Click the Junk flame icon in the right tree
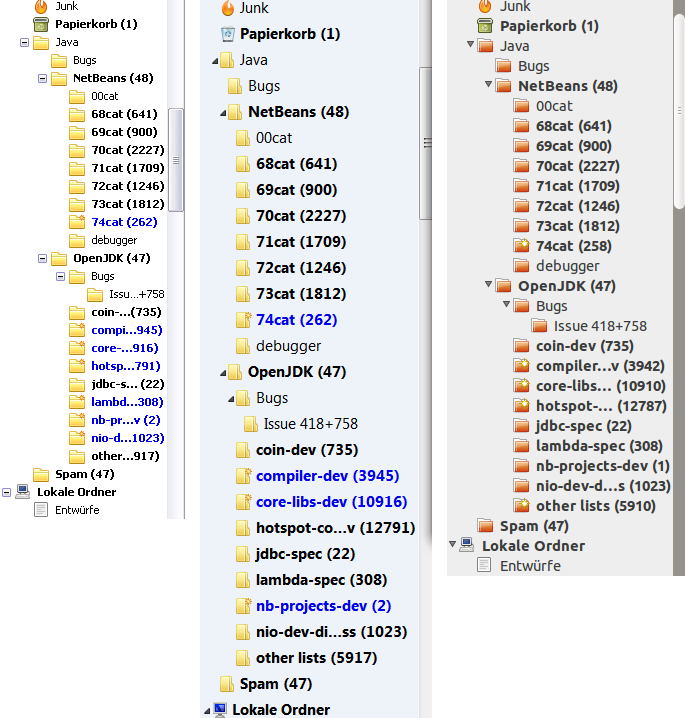 point(485,6)
